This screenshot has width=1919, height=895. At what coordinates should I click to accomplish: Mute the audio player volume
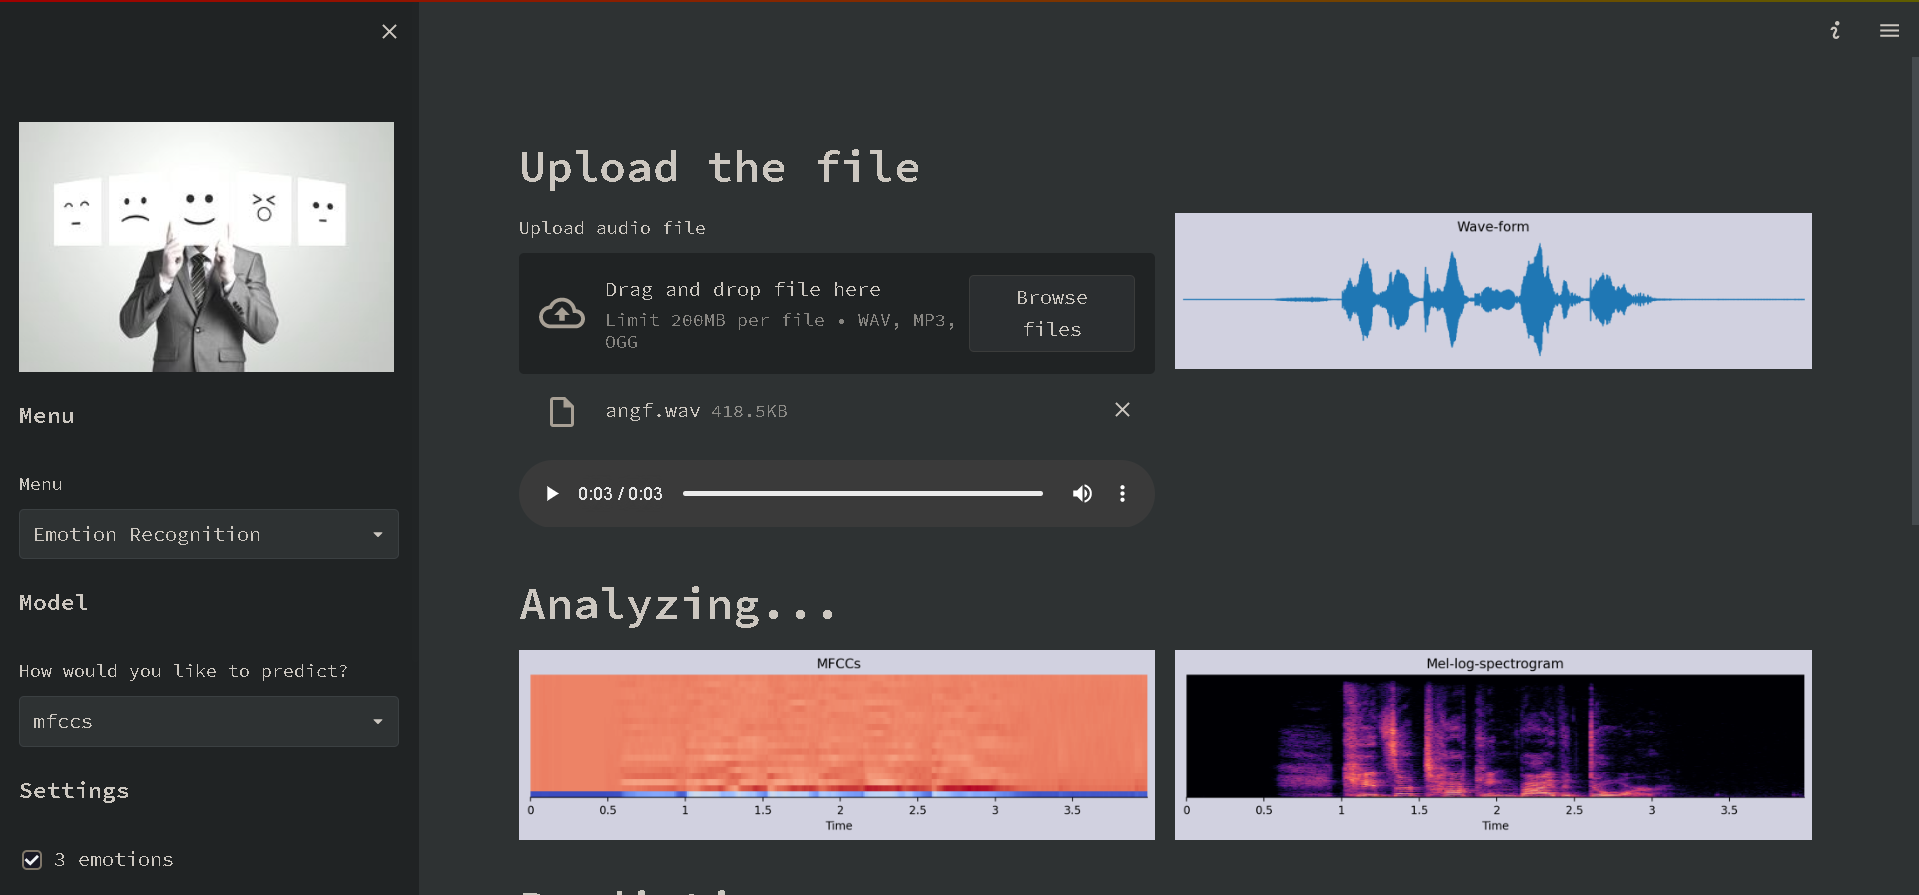coord(1082,494)
